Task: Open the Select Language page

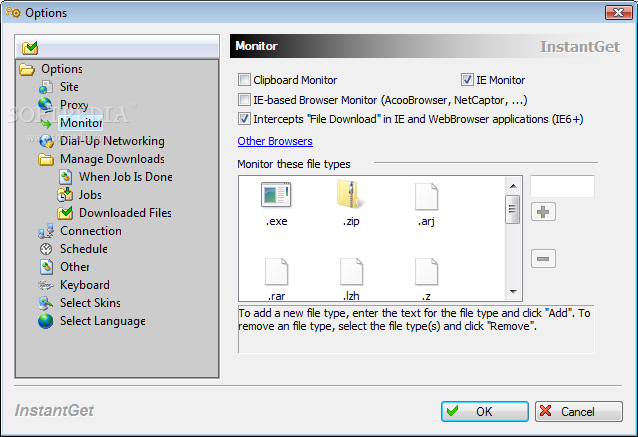Action: tap(103, 321)
